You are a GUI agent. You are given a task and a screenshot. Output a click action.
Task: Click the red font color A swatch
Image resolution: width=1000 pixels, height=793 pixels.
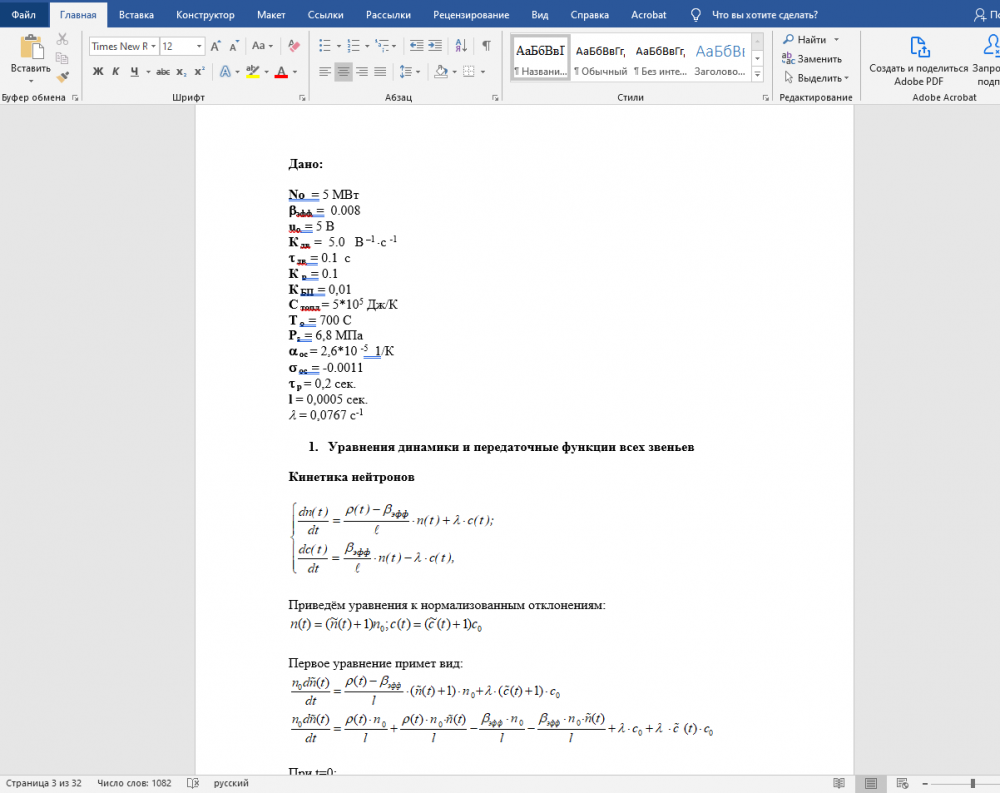pyautogui.click(x=280, y=72)
